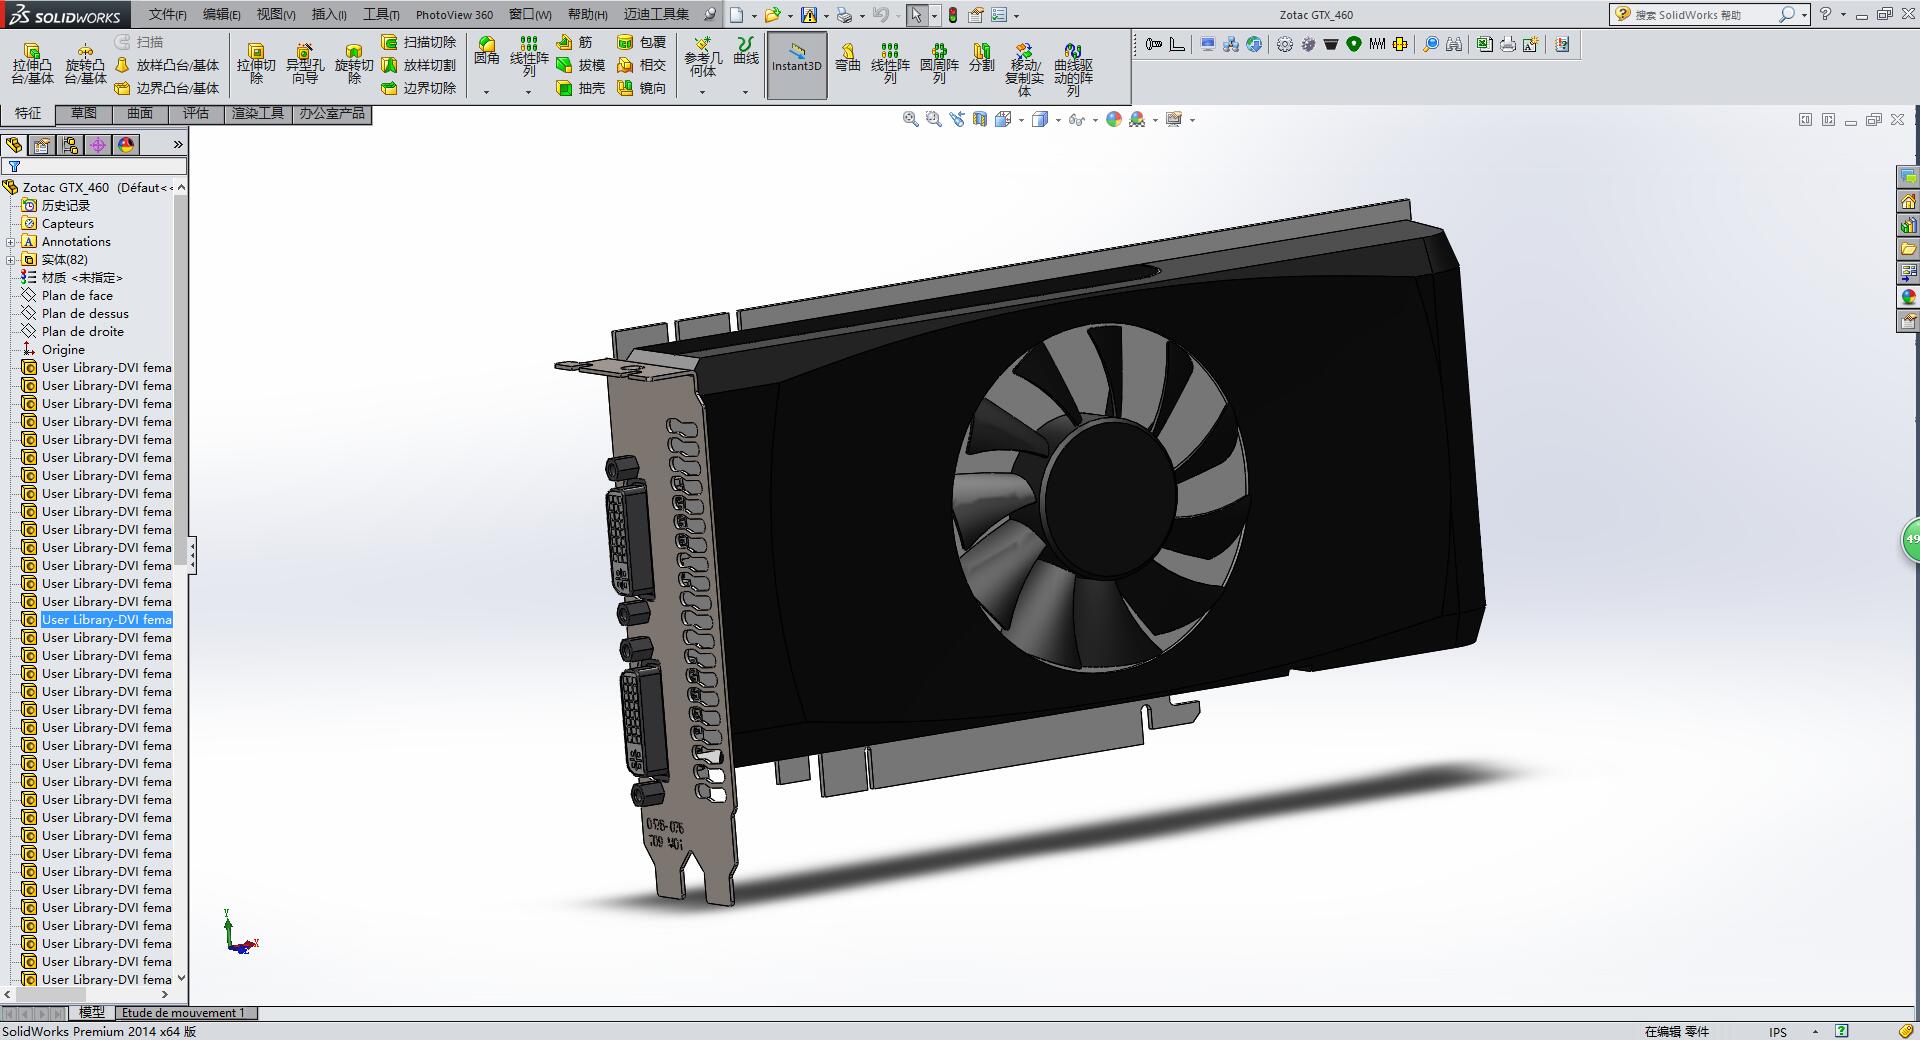Open the 插入(I) menu
The image size is (1920, 1040).
click(329, 15)
